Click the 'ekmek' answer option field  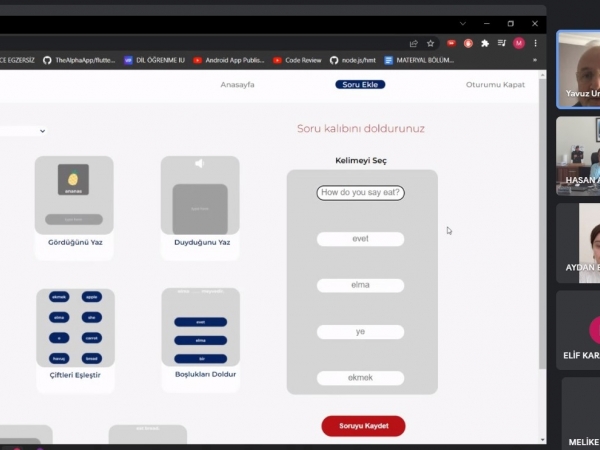pos(360,378)
